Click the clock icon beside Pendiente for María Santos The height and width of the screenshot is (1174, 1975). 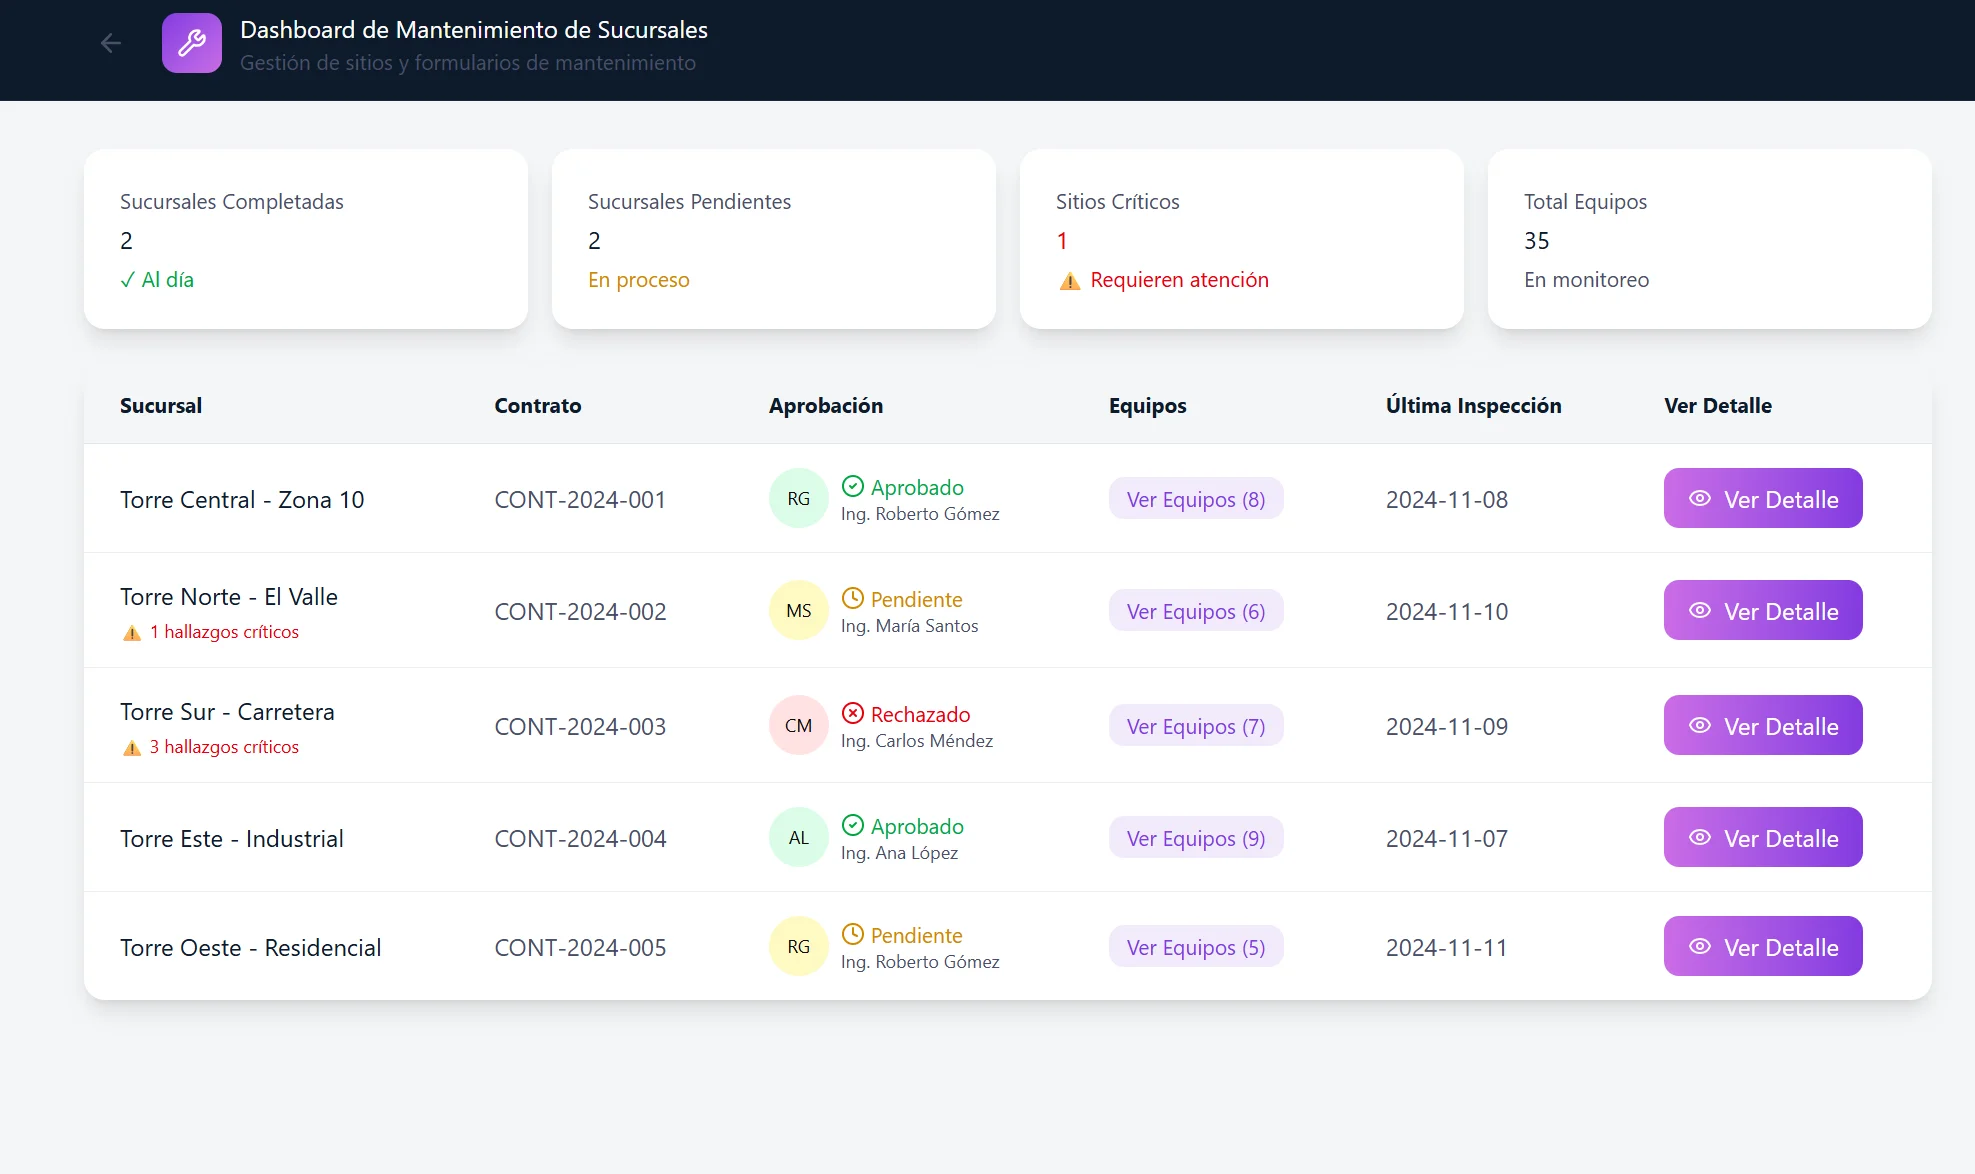pyautogui.click(x=853, y=597)
